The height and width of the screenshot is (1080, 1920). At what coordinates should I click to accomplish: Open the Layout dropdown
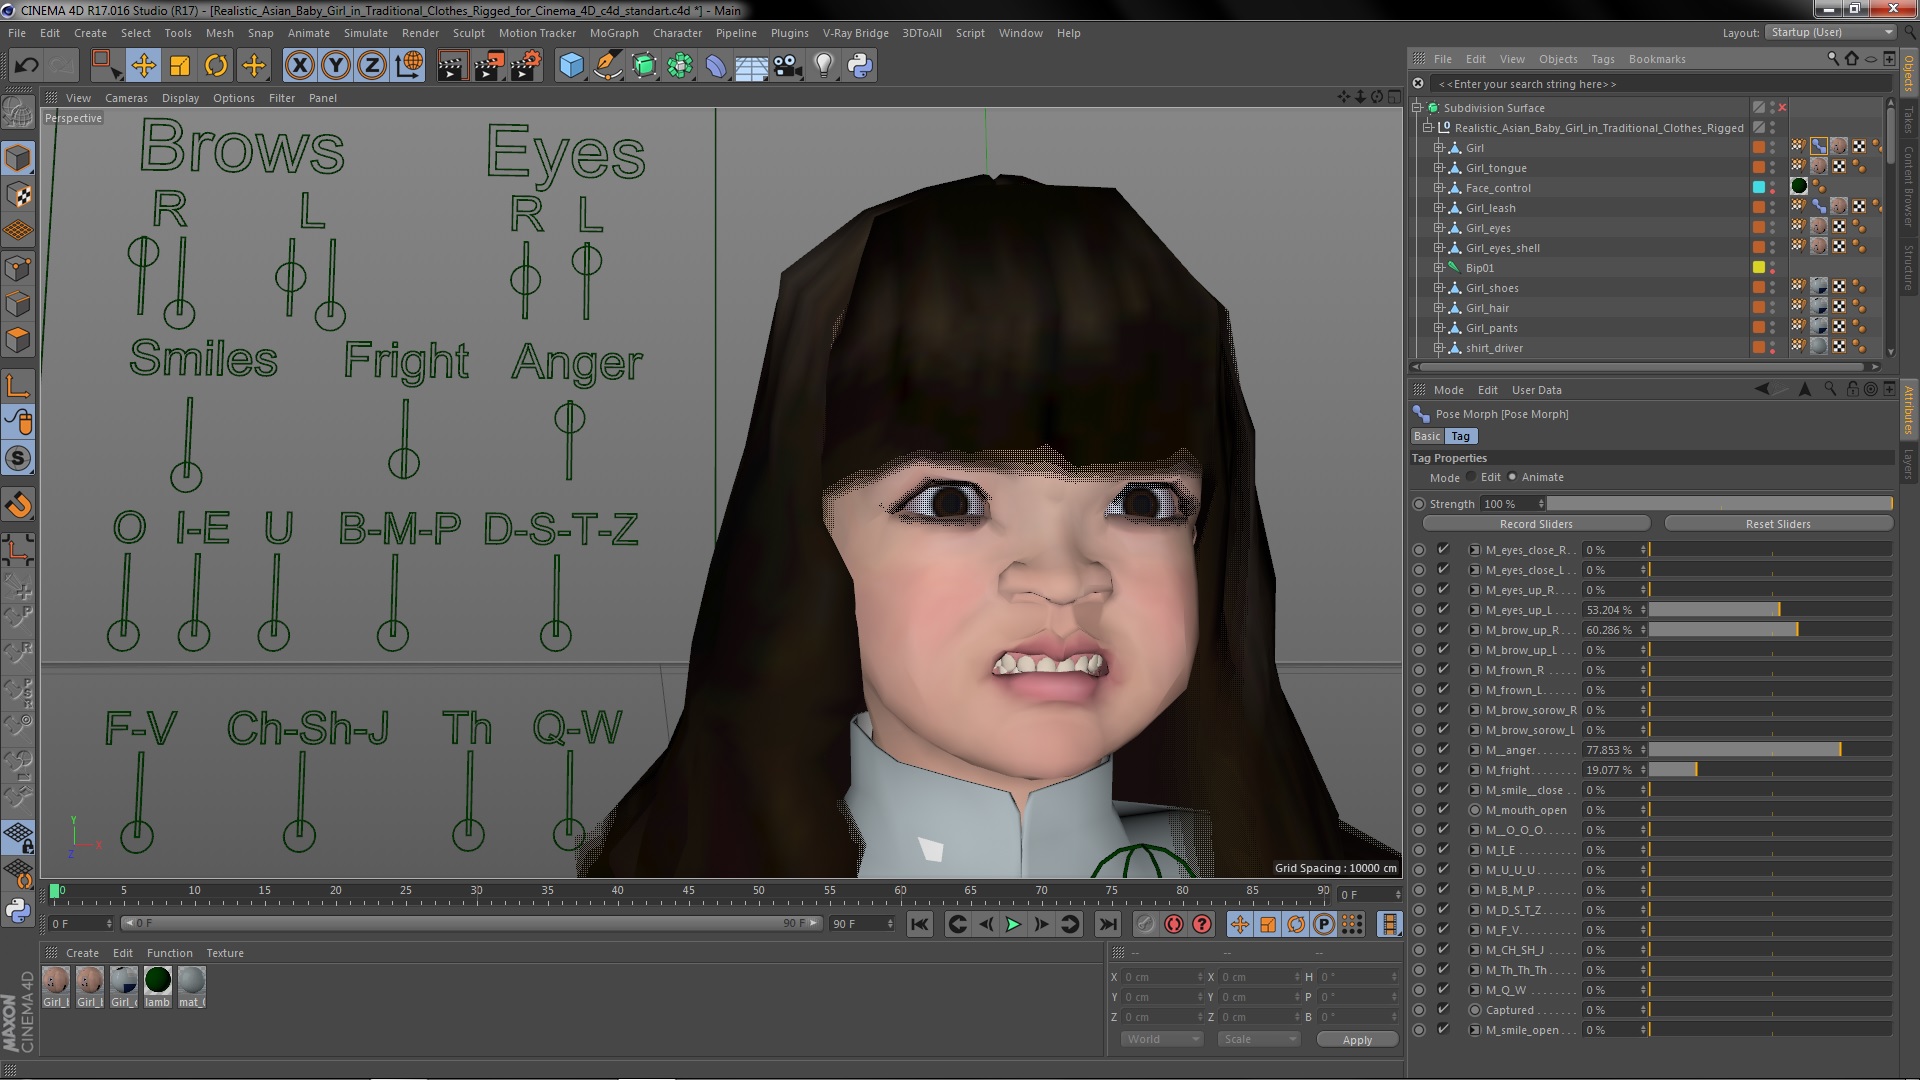coord(1829,32)
